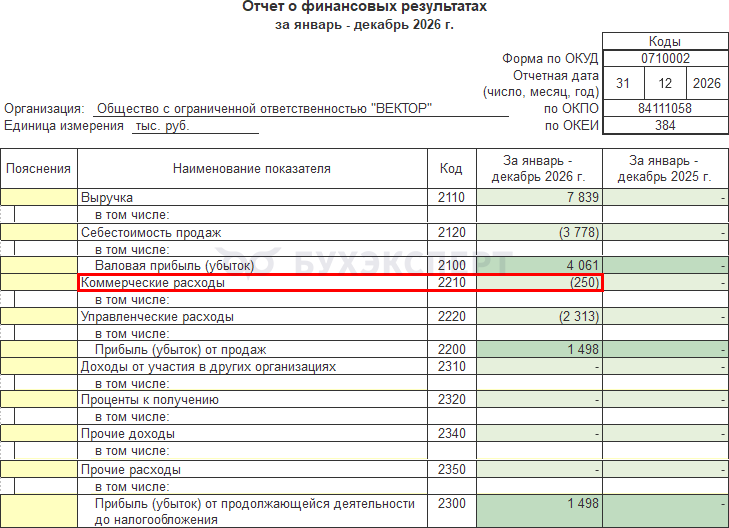Select the report day cell 31
This screenshot has width=729, height=528.
point(623,83)
